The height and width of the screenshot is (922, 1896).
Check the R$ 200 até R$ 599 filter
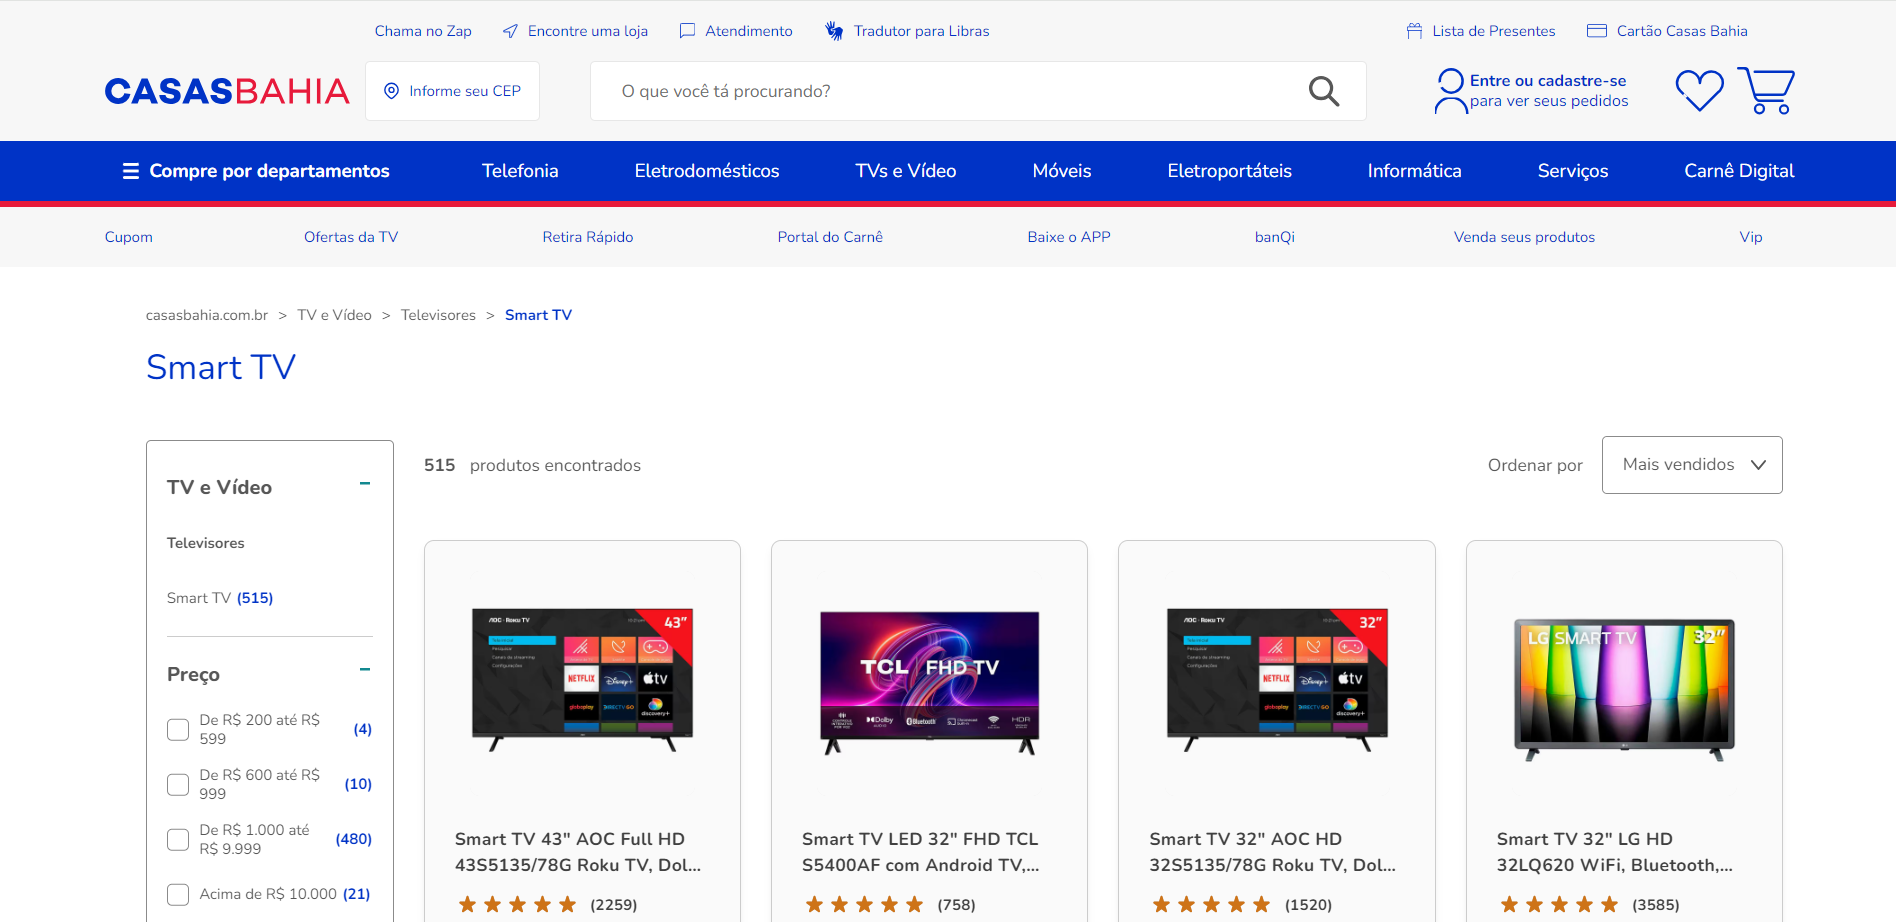click(x=178, y=730)
